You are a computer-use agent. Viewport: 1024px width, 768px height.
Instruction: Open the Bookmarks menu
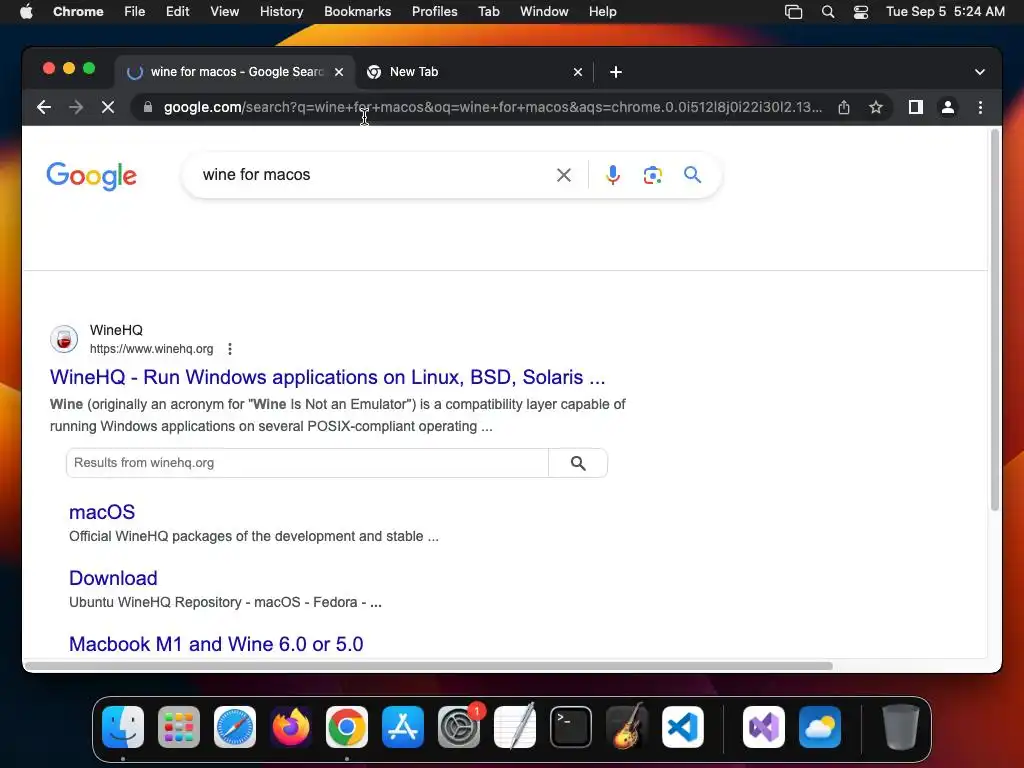pyautogui.click(x=357, y=12)
